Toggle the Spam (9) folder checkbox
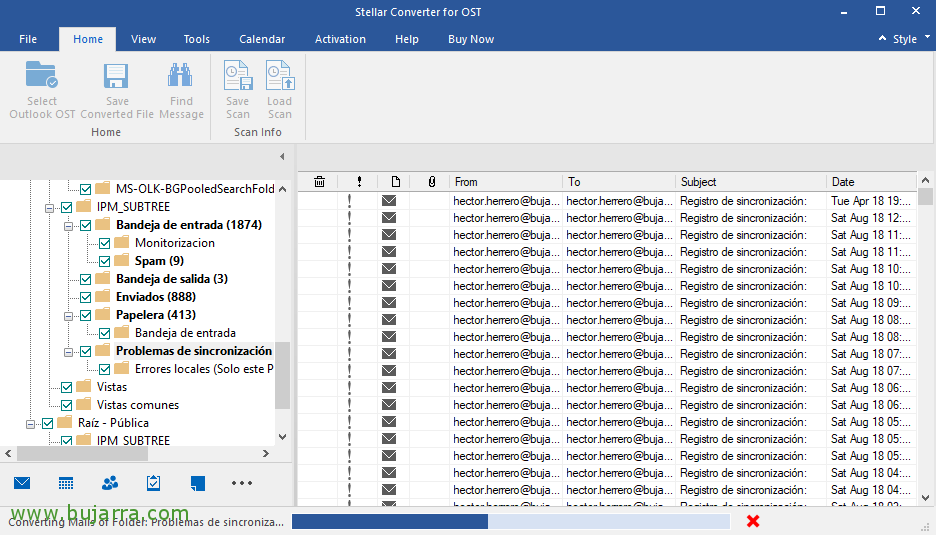 [x=105, y=261]
